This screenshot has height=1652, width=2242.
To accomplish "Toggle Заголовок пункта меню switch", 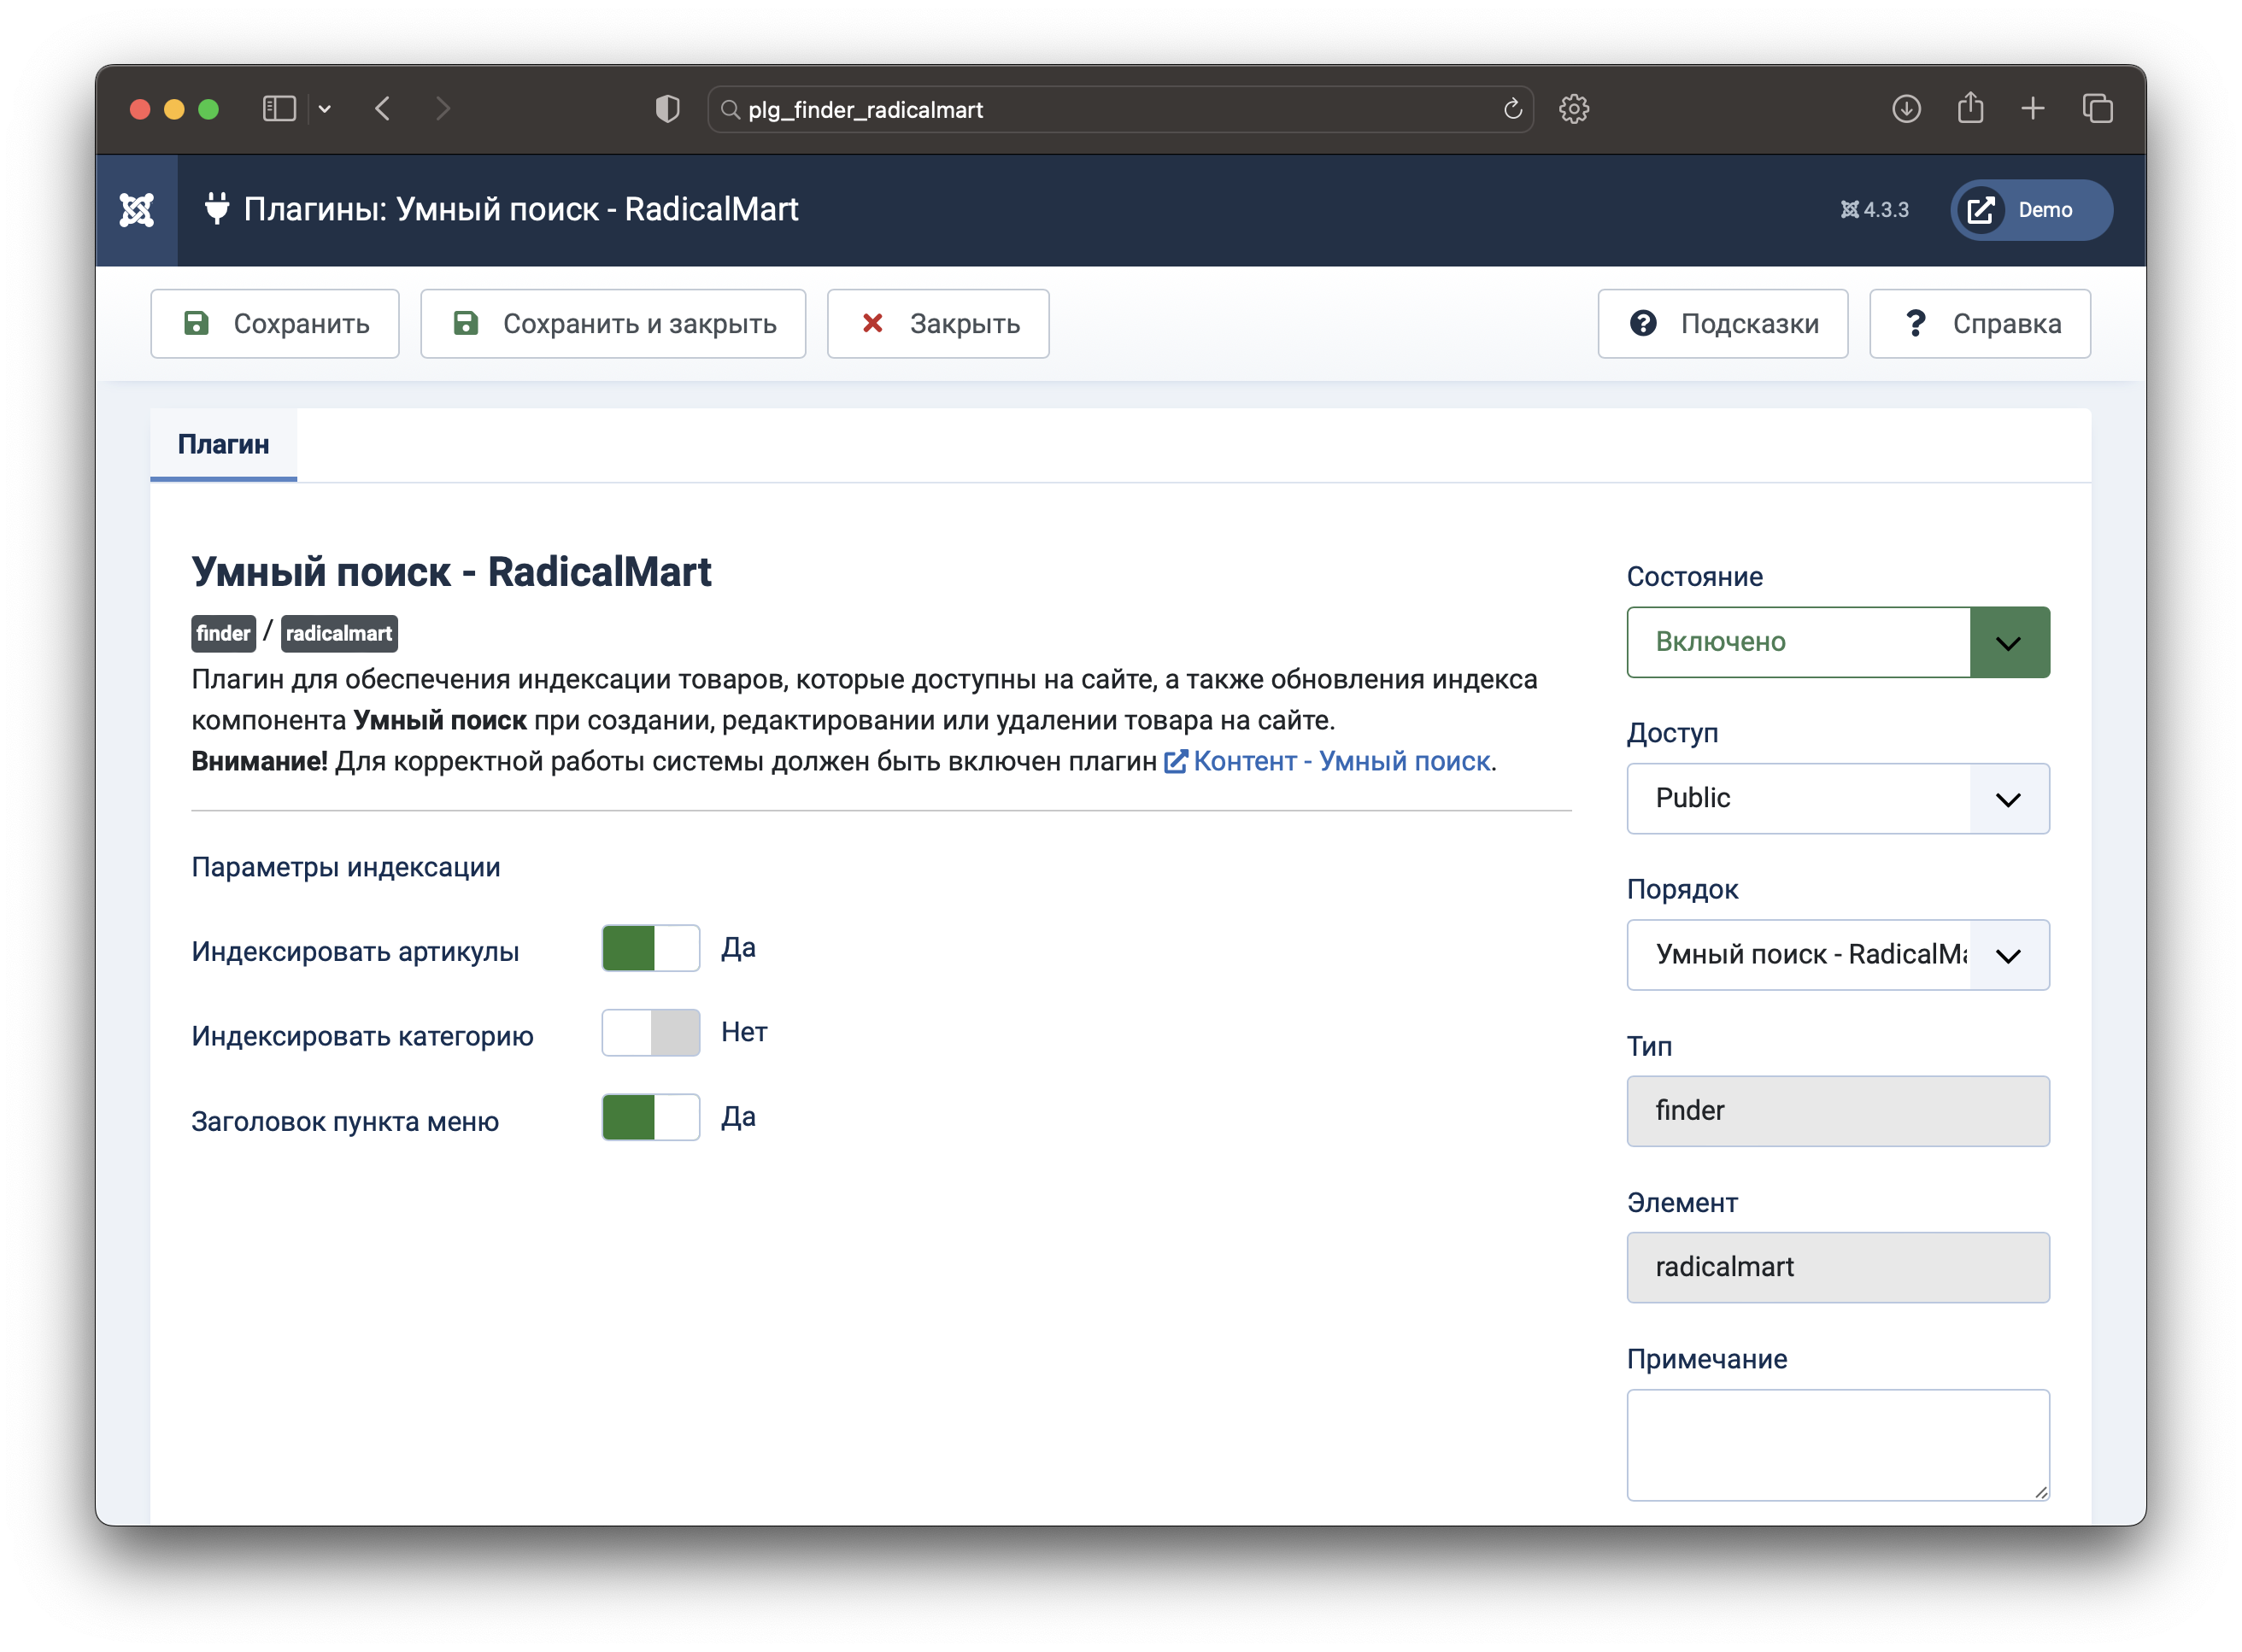I will [x=650, y=1117].
